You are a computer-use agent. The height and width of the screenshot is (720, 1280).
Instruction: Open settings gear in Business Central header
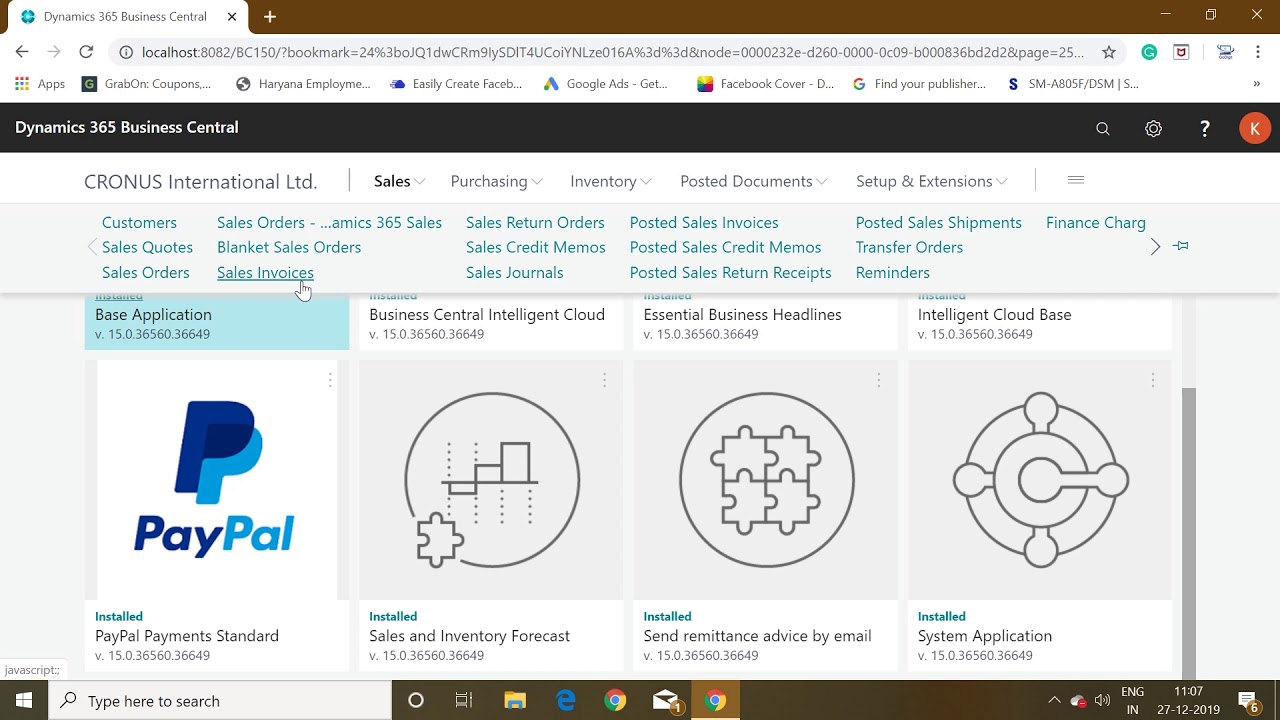[x=1154, y=128]
